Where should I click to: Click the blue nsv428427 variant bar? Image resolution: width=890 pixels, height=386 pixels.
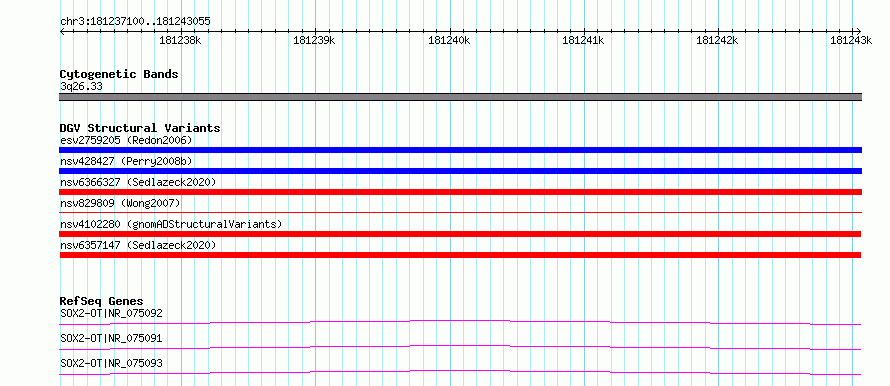pos(460,171)
